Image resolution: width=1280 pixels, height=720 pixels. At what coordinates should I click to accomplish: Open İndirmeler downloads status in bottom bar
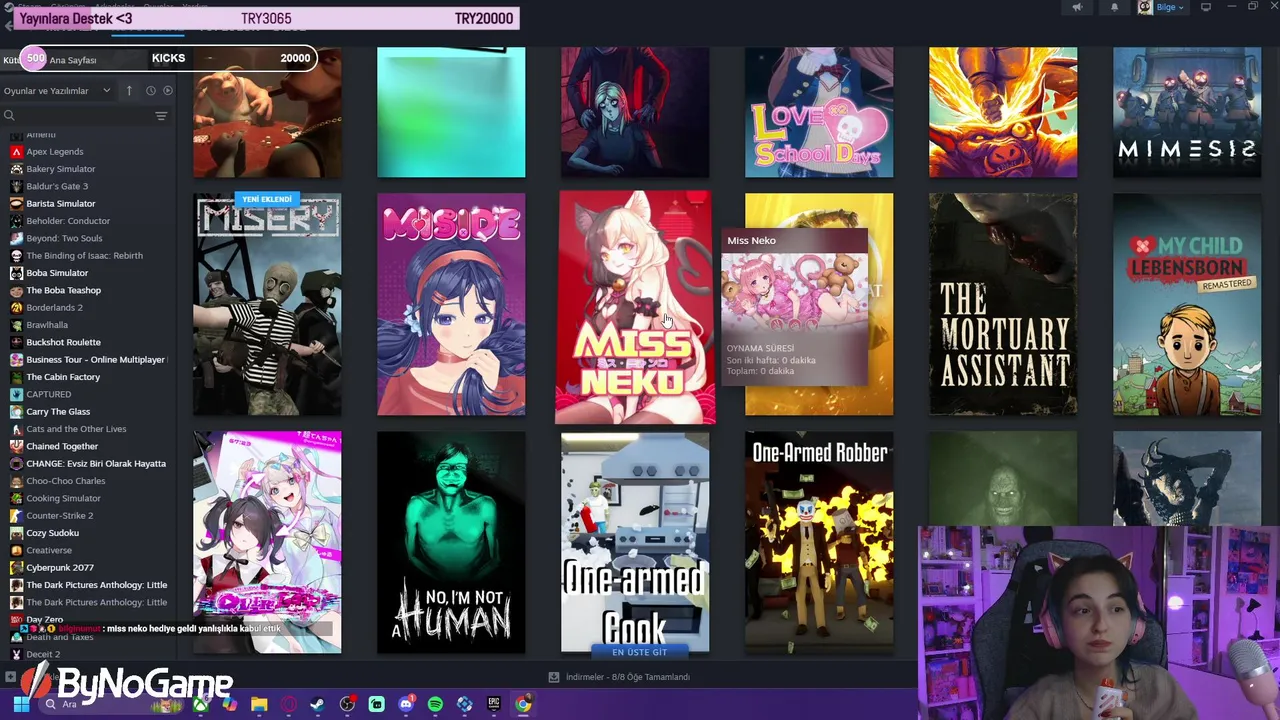[620, 677]
